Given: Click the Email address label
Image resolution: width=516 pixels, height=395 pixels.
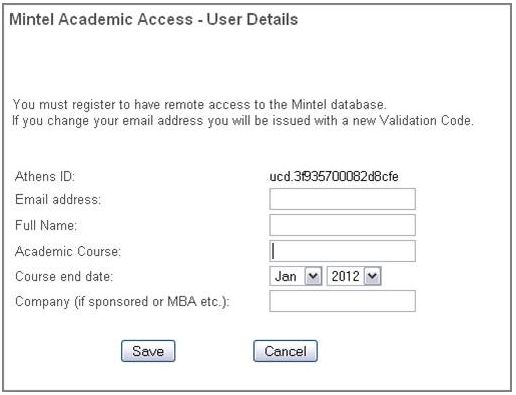Looking at the screenshot, I should tap(58, 199).
